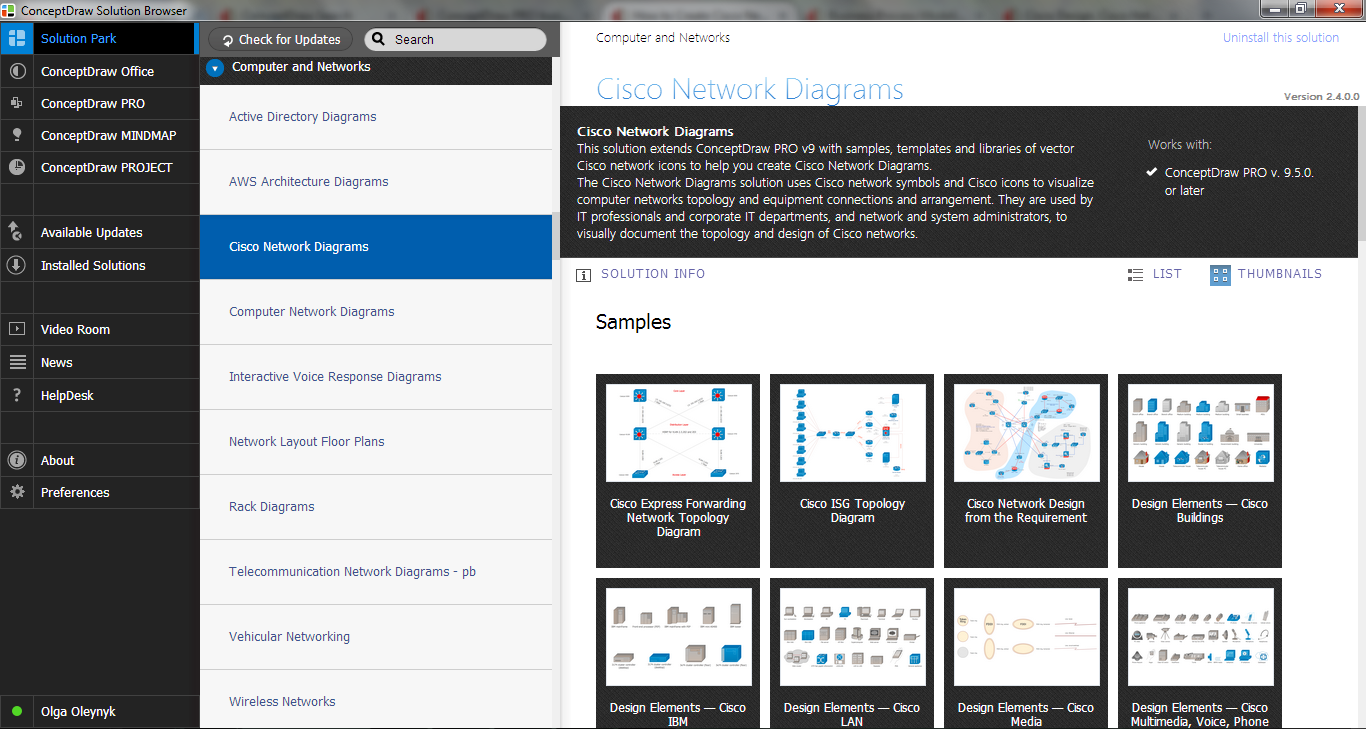
Task: Click the ConceptDraw PROJECT pie icon
Action: click(17, 168)
